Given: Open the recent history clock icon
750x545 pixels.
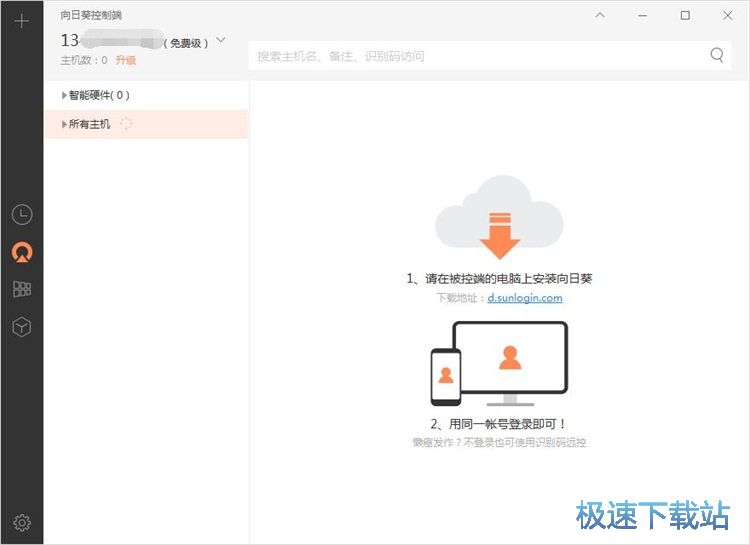Looking at the screenshot, I should (22, 214).
